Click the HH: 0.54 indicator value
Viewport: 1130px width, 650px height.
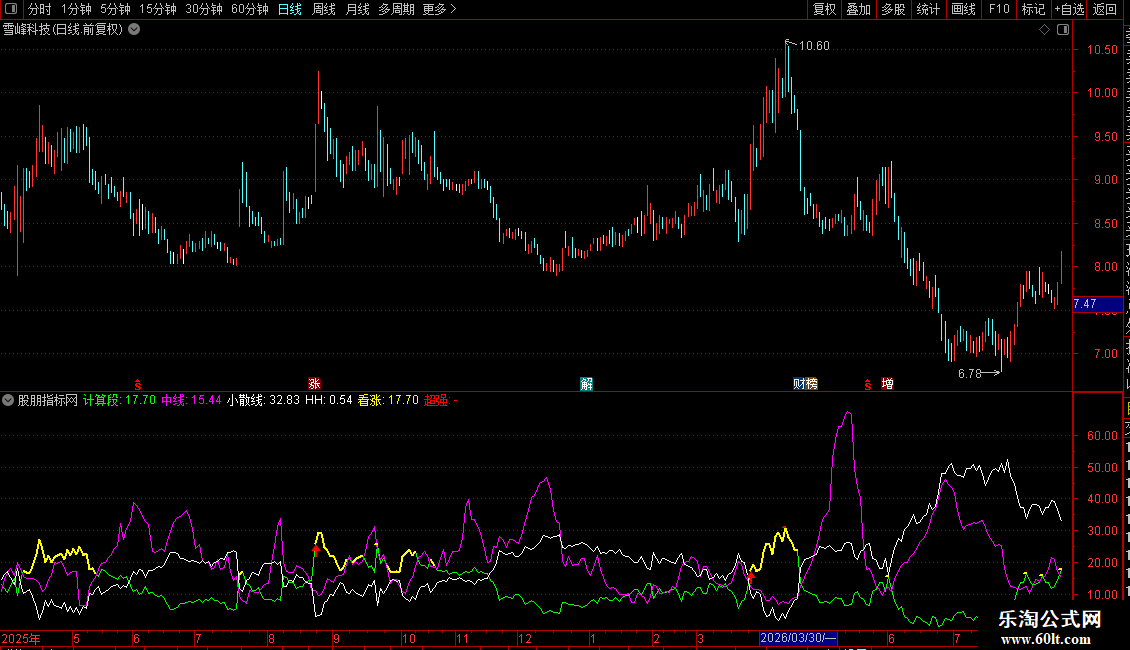click(329, 400)
